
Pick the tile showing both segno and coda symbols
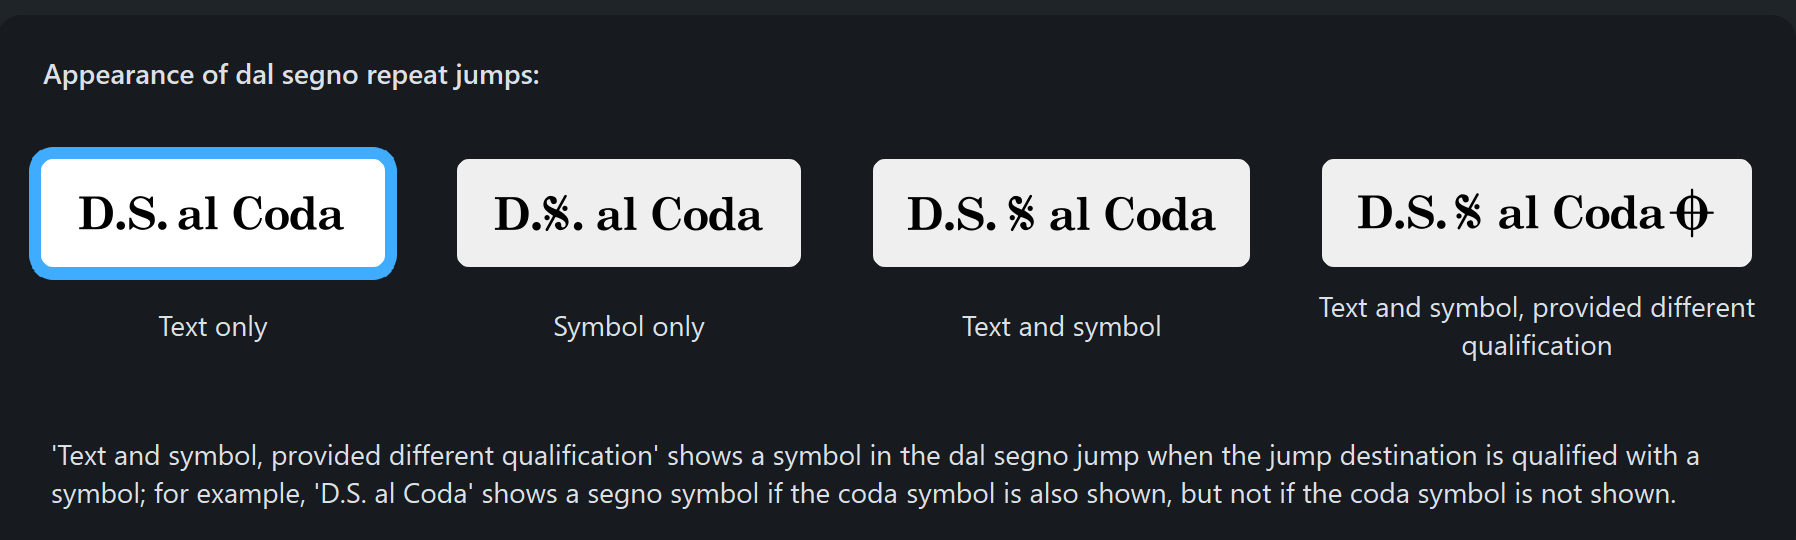click(1537, 213)
